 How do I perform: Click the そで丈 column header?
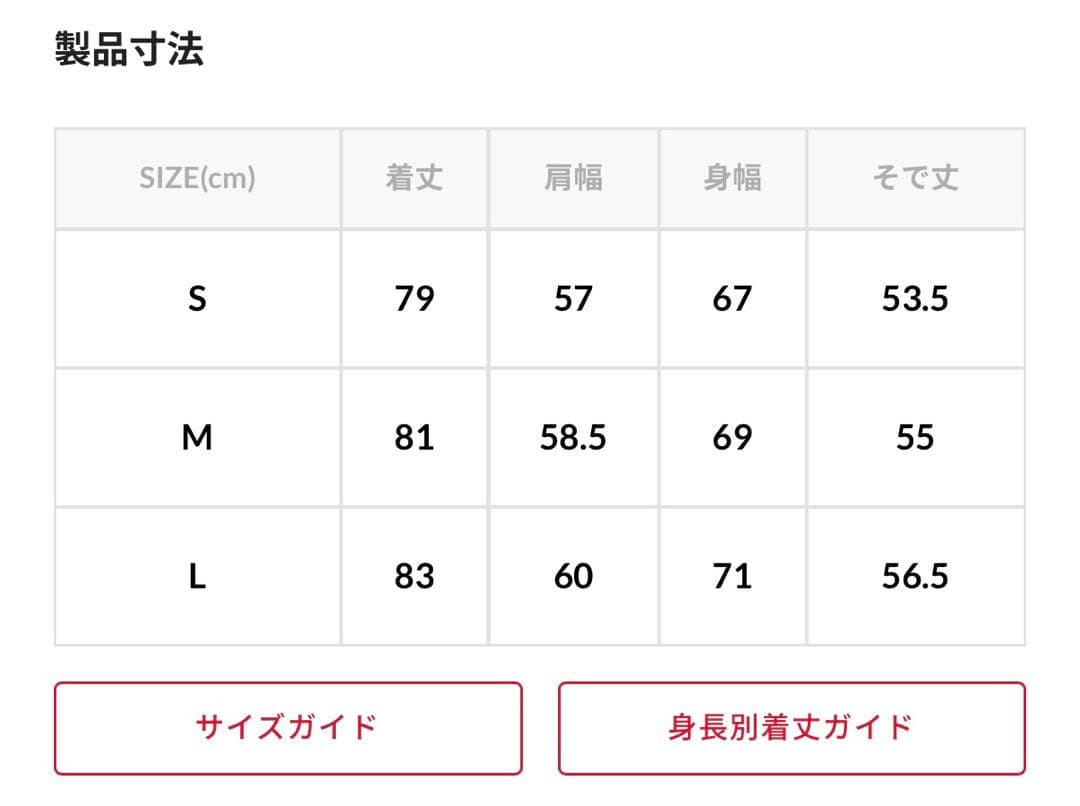916,178
